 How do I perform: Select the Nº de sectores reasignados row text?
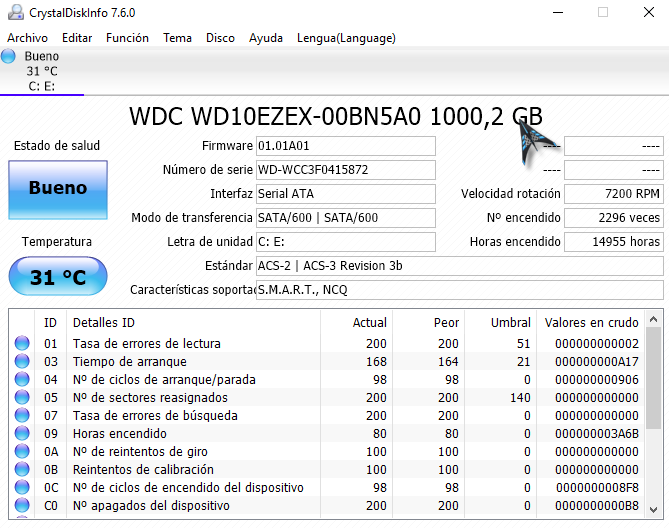point(150,397)
